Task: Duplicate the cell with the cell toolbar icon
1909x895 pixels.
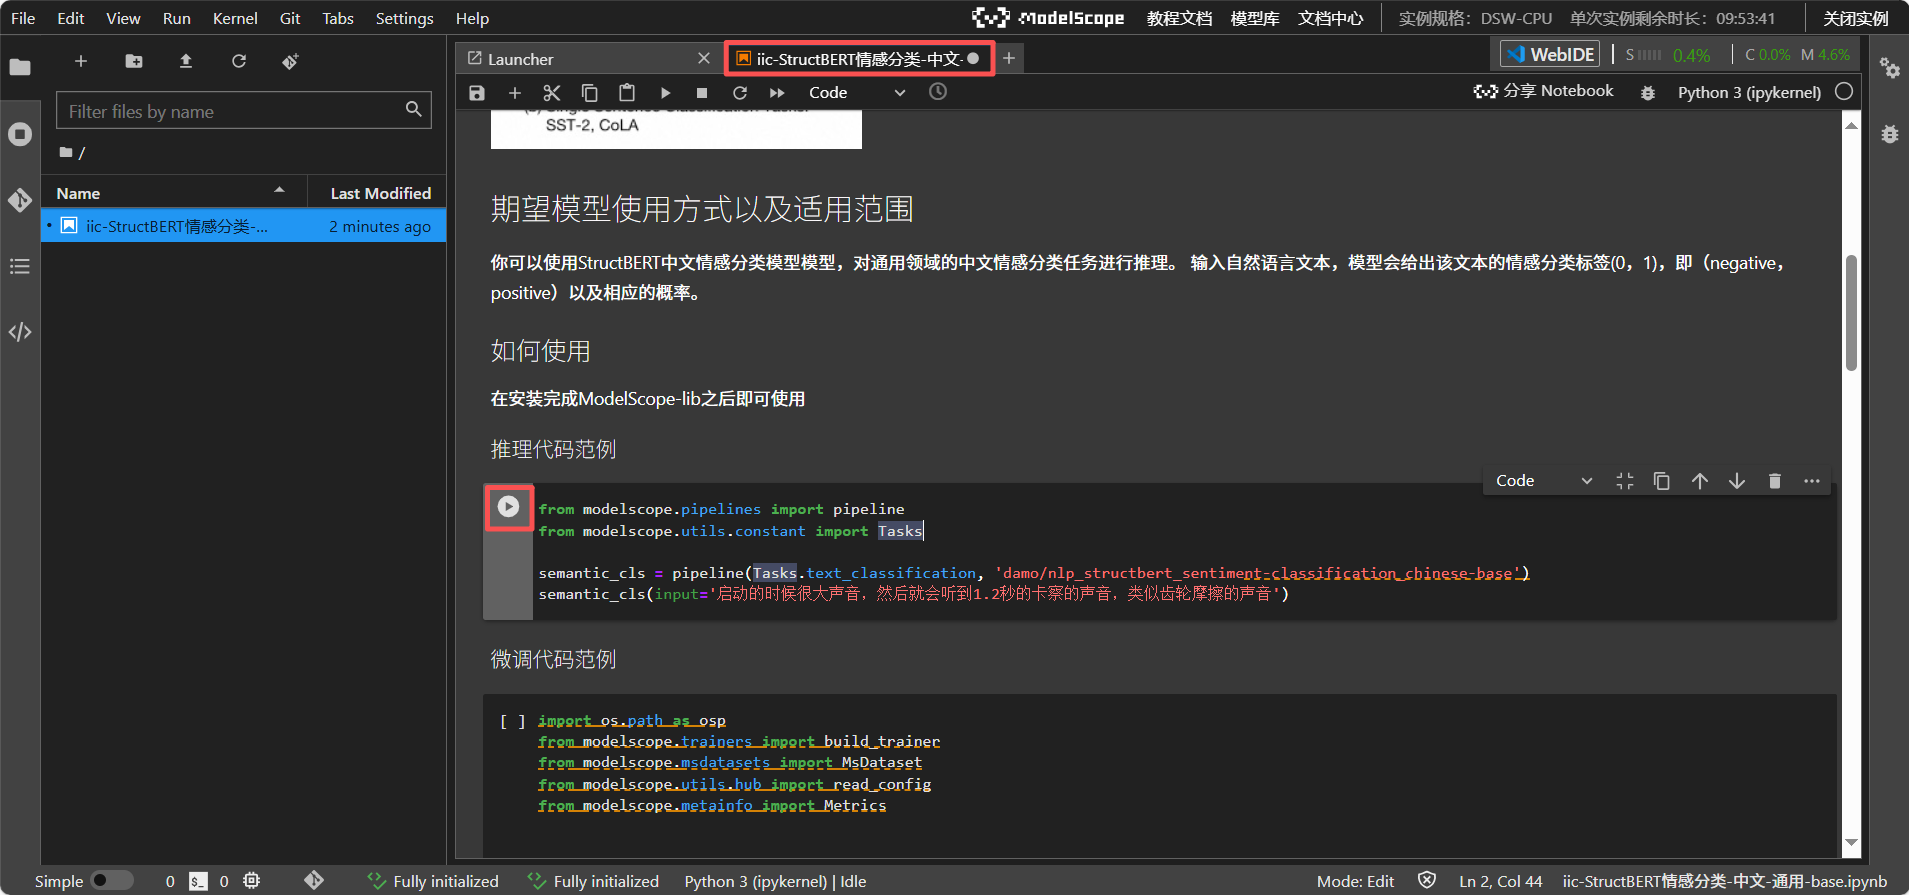Action: tap(1662, 481)
